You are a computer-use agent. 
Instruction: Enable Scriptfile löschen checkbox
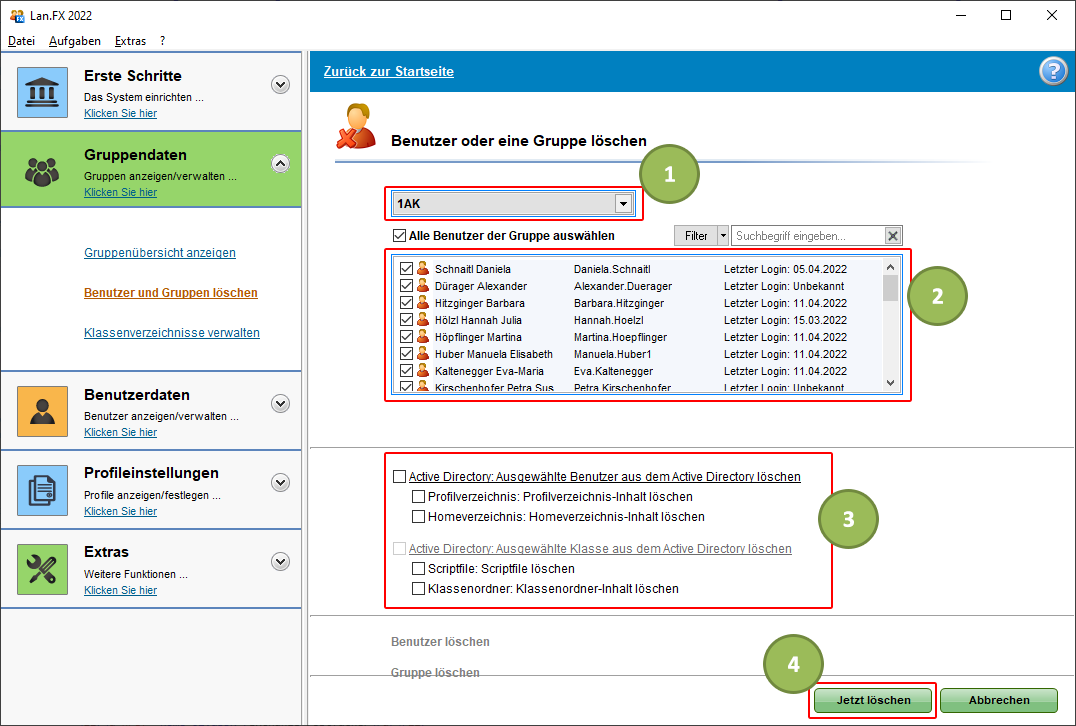[418, 568]
